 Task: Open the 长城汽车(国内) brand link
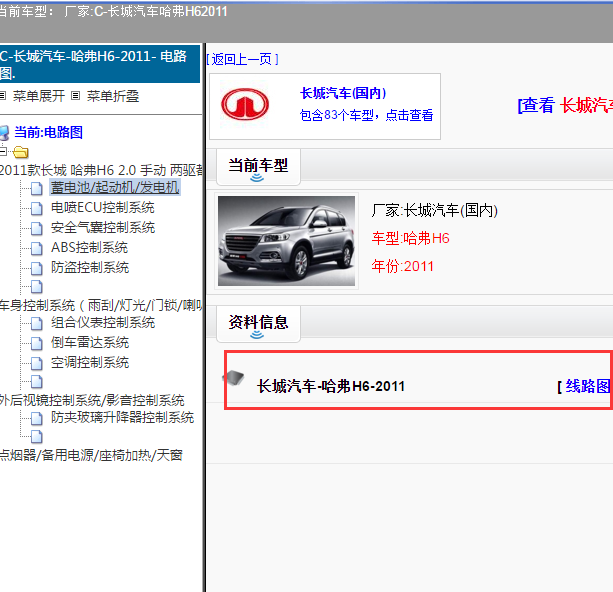coord(343,93)
